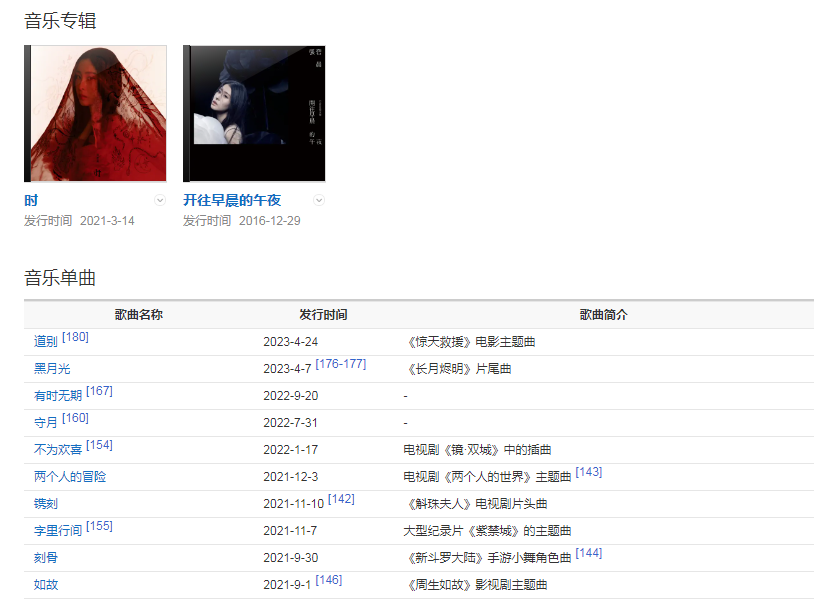This screenshot has width=818, height=599.
Task: Open the song link 守月
Action: [46, 423]
